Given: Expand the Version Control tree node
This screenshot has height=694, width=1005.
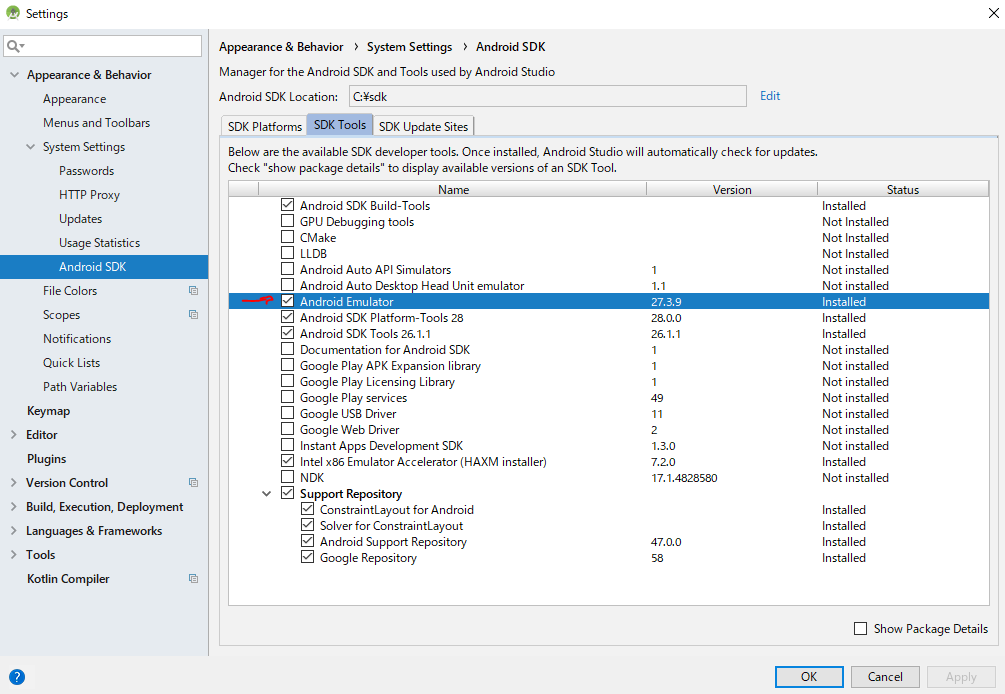Looking at the screenshot, I should tap(13, 483).
